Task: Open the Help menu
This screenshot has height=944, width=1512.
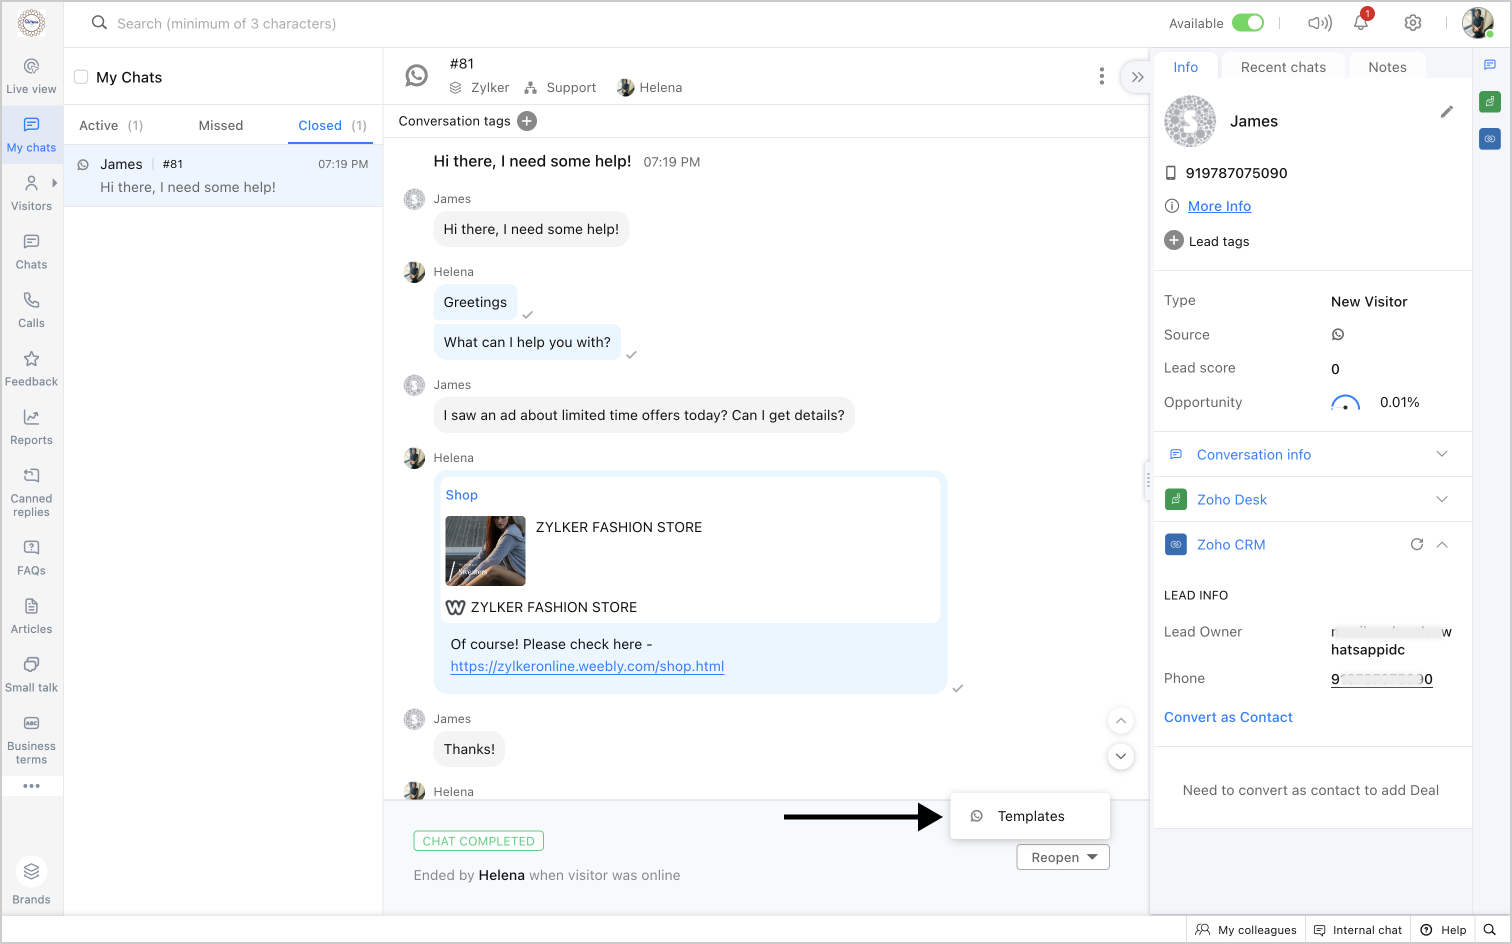Action: [x=1443, y=930]
